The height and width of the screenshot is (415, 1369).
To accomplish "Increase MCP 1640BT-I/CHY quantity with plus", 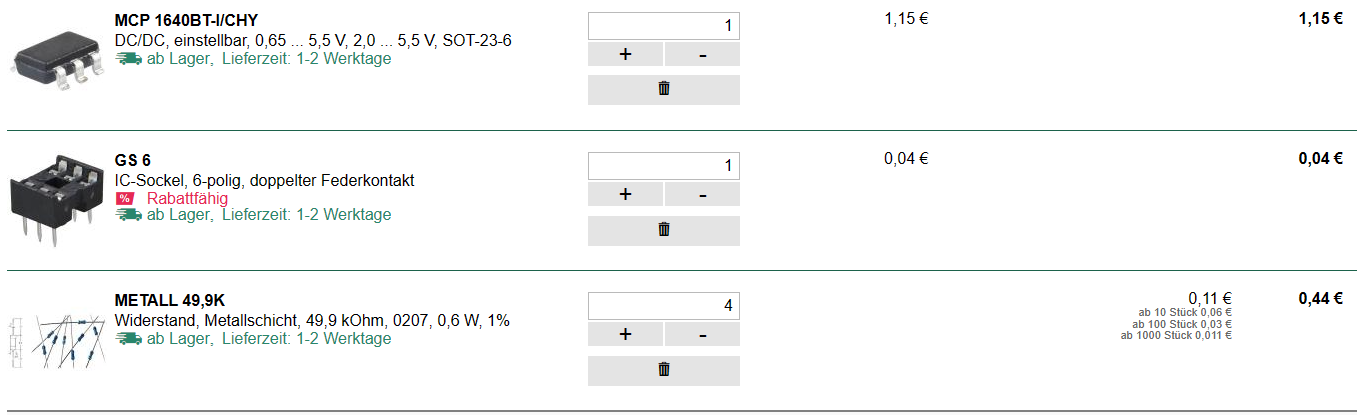I will click(x=625, y=54).
